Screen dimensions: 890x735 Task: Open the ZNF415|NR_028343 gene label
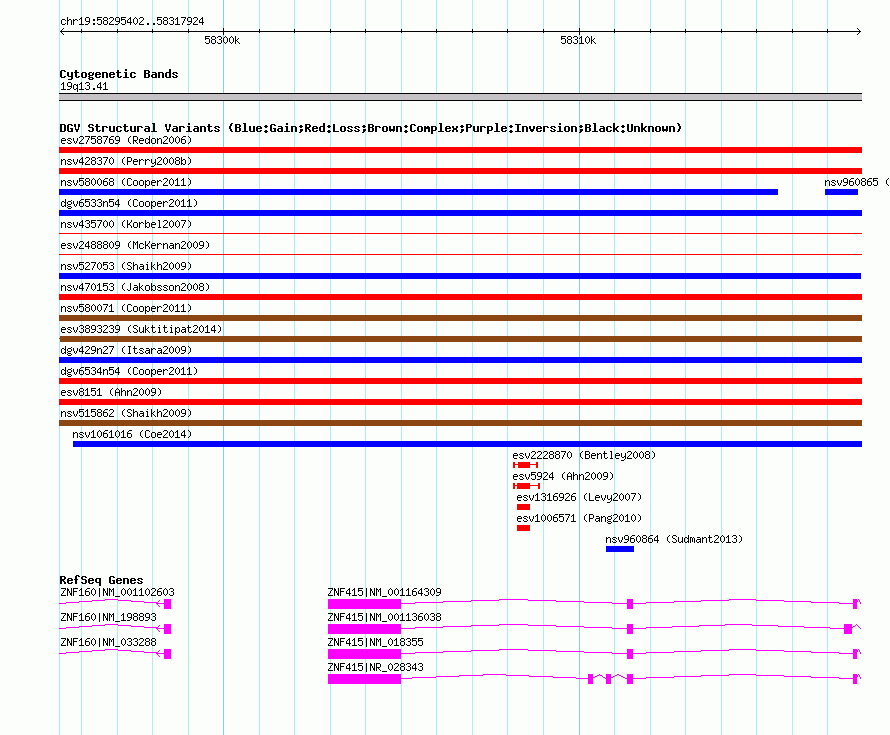click(x=375, y=667)
